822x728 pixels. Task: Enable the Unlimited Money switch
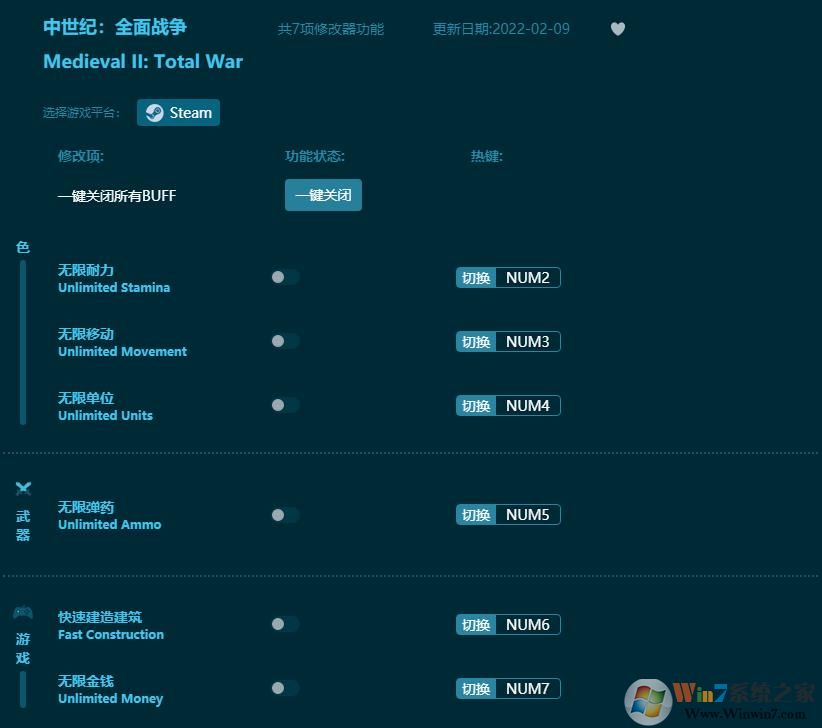[284, 689]
